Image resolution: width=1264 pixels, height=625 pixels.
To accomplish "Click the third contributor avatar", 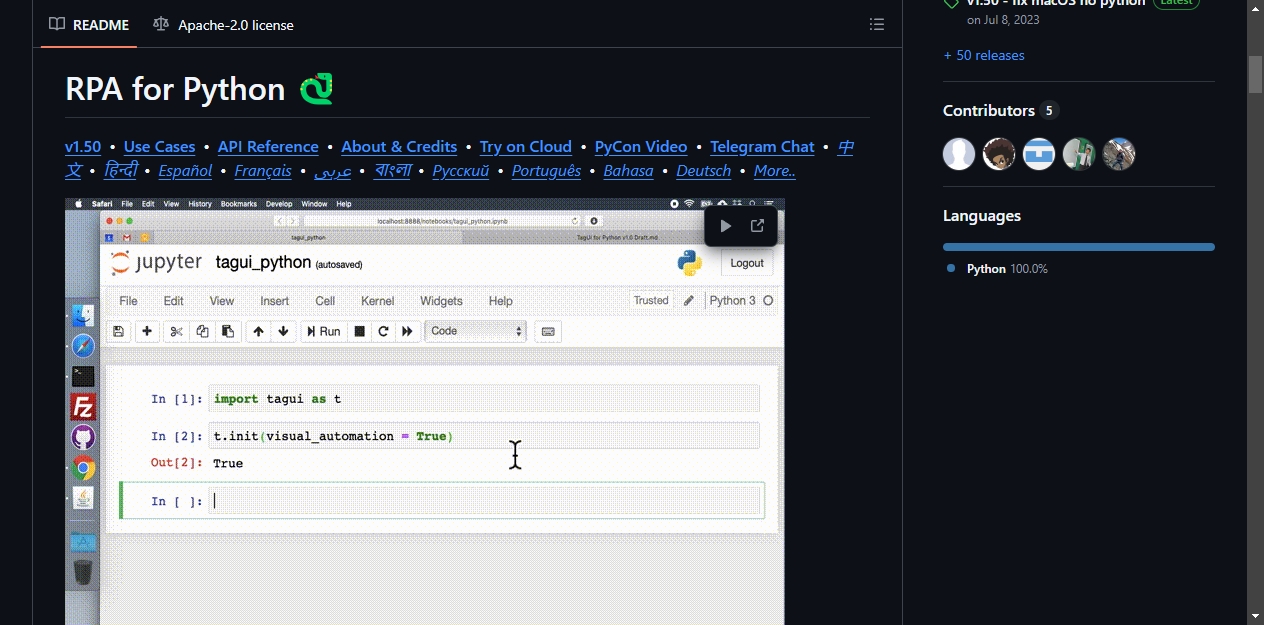I will coord(1039,154).
